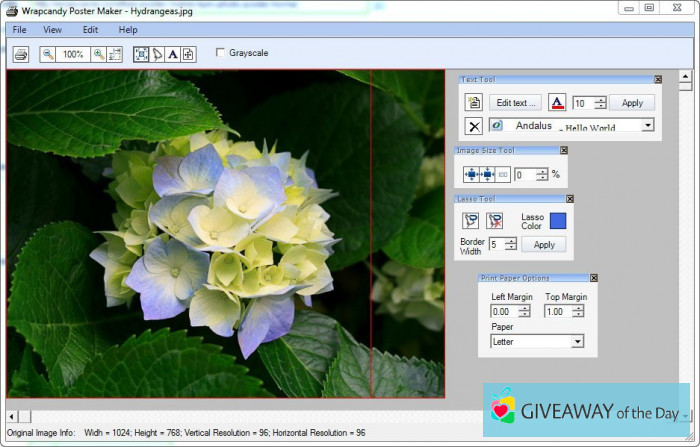Click the print icon in the toolbar

tap(21, 54)
